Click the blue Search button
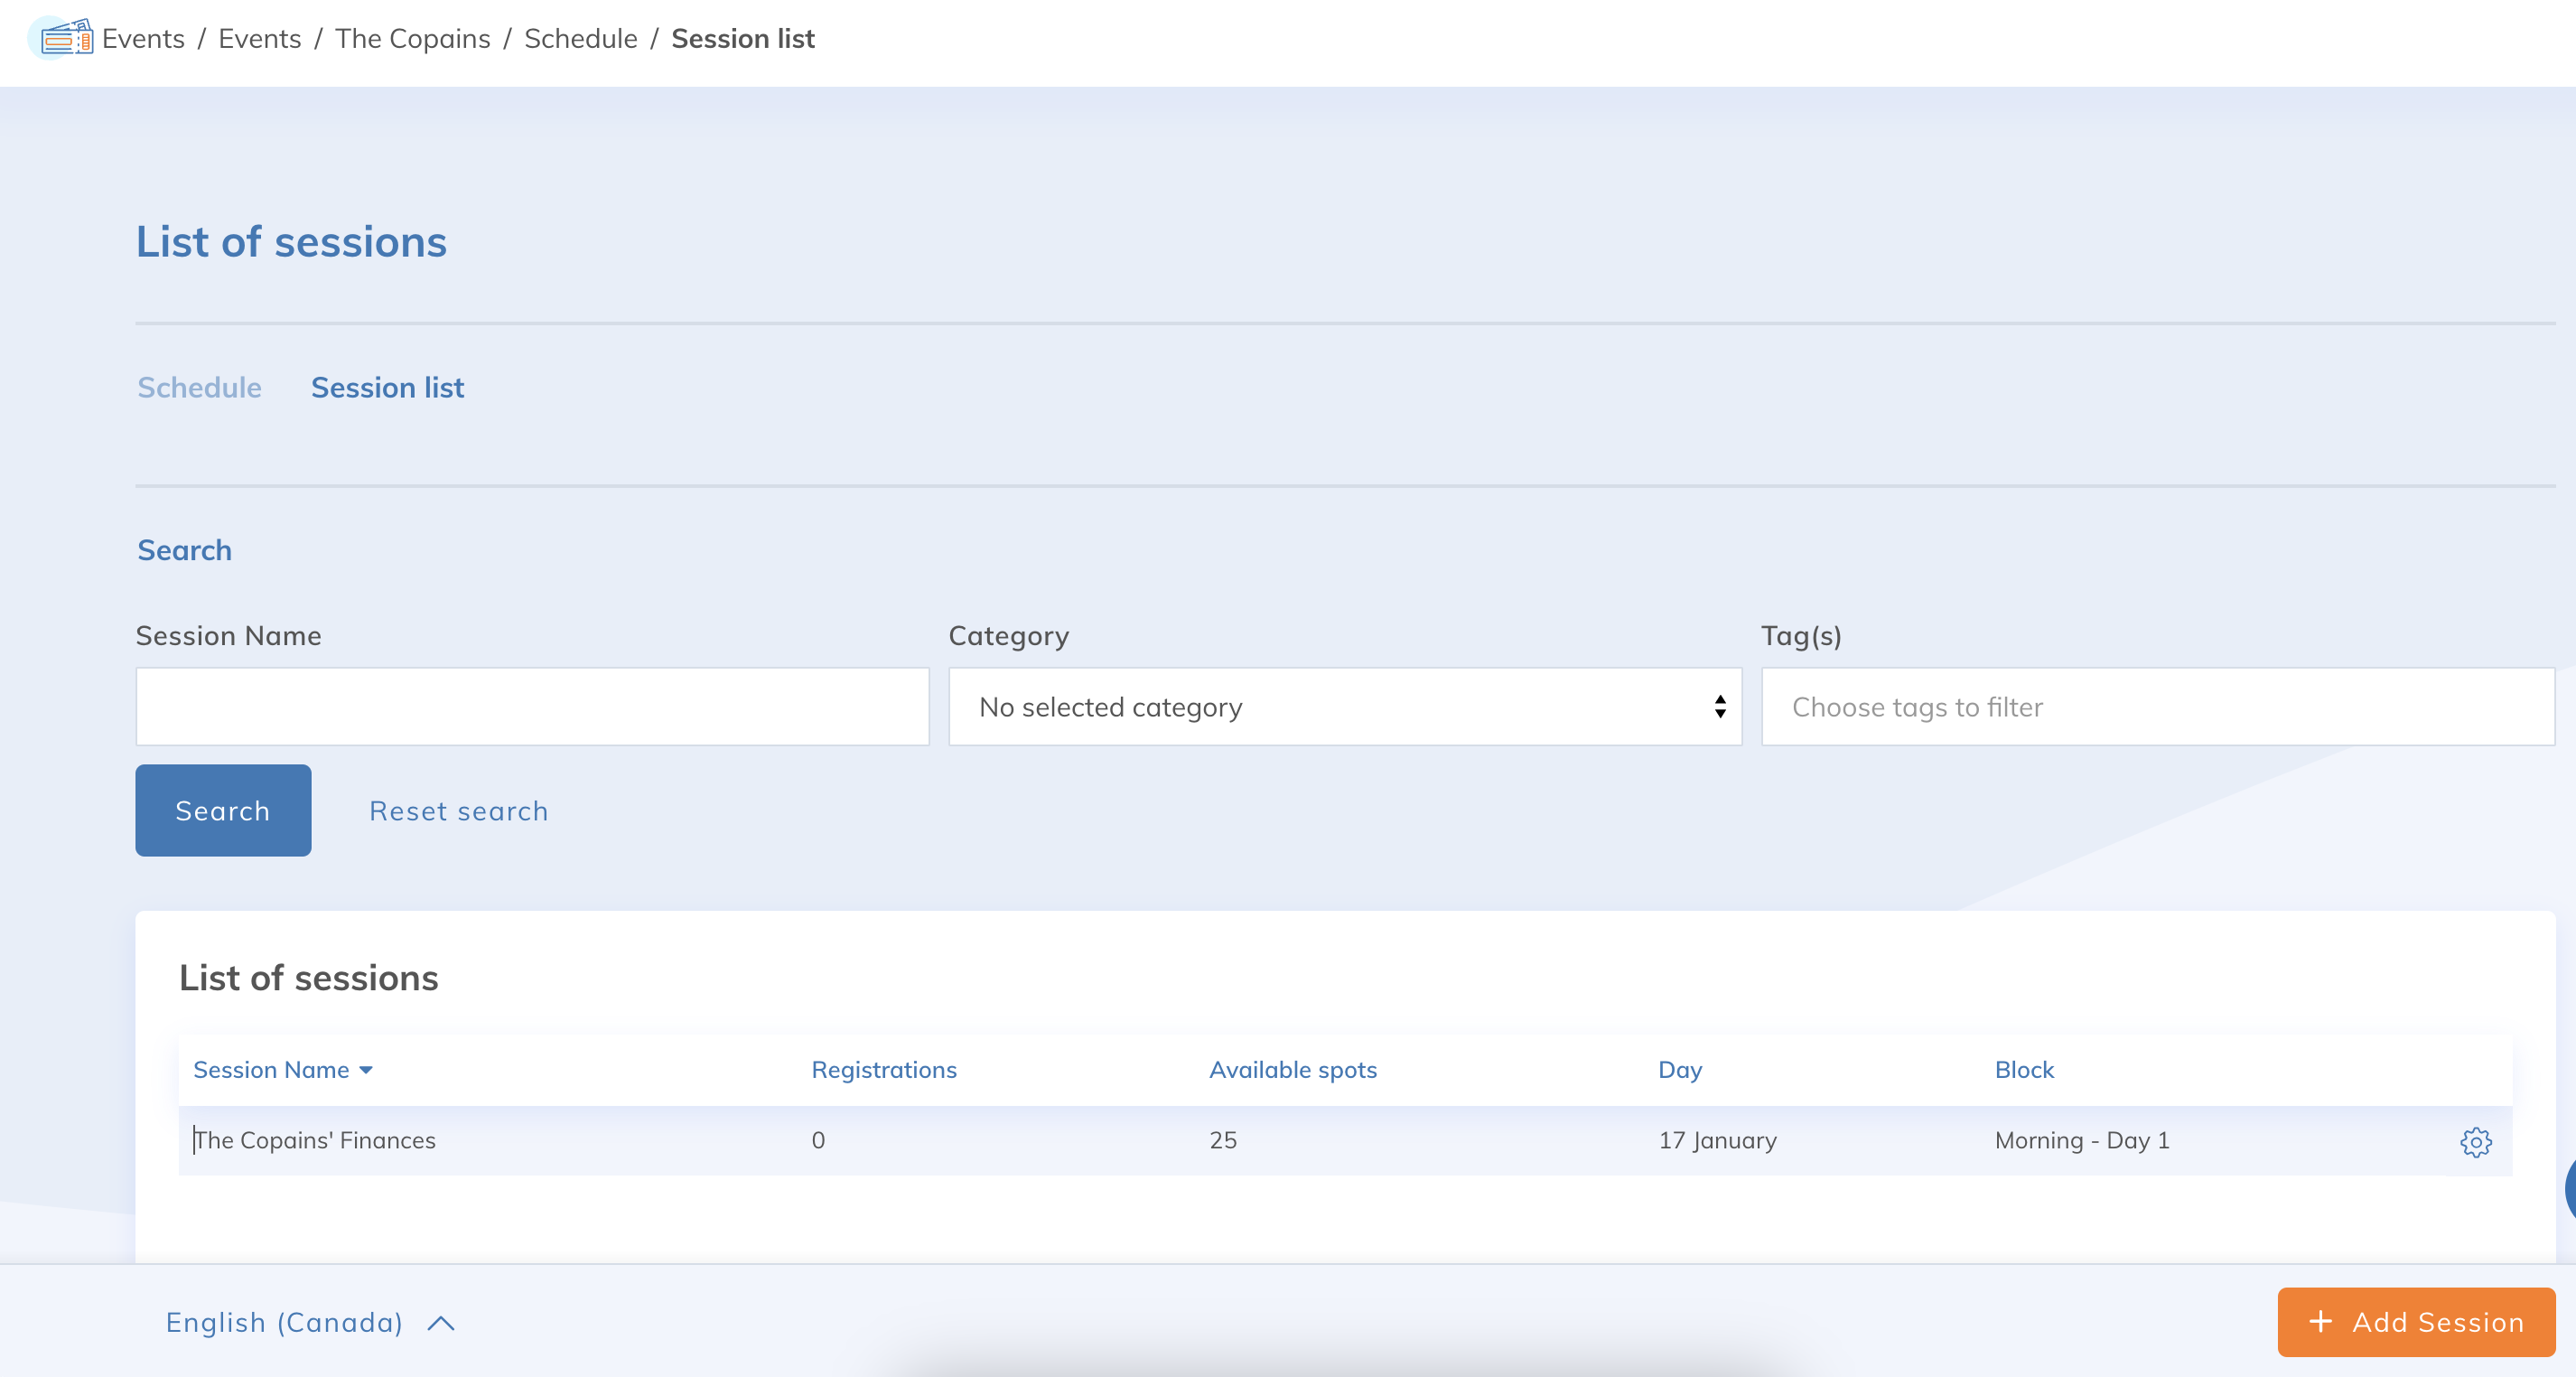Image resolution: width=2576 pixels, height=1377 pixels. tap(223, 810)
